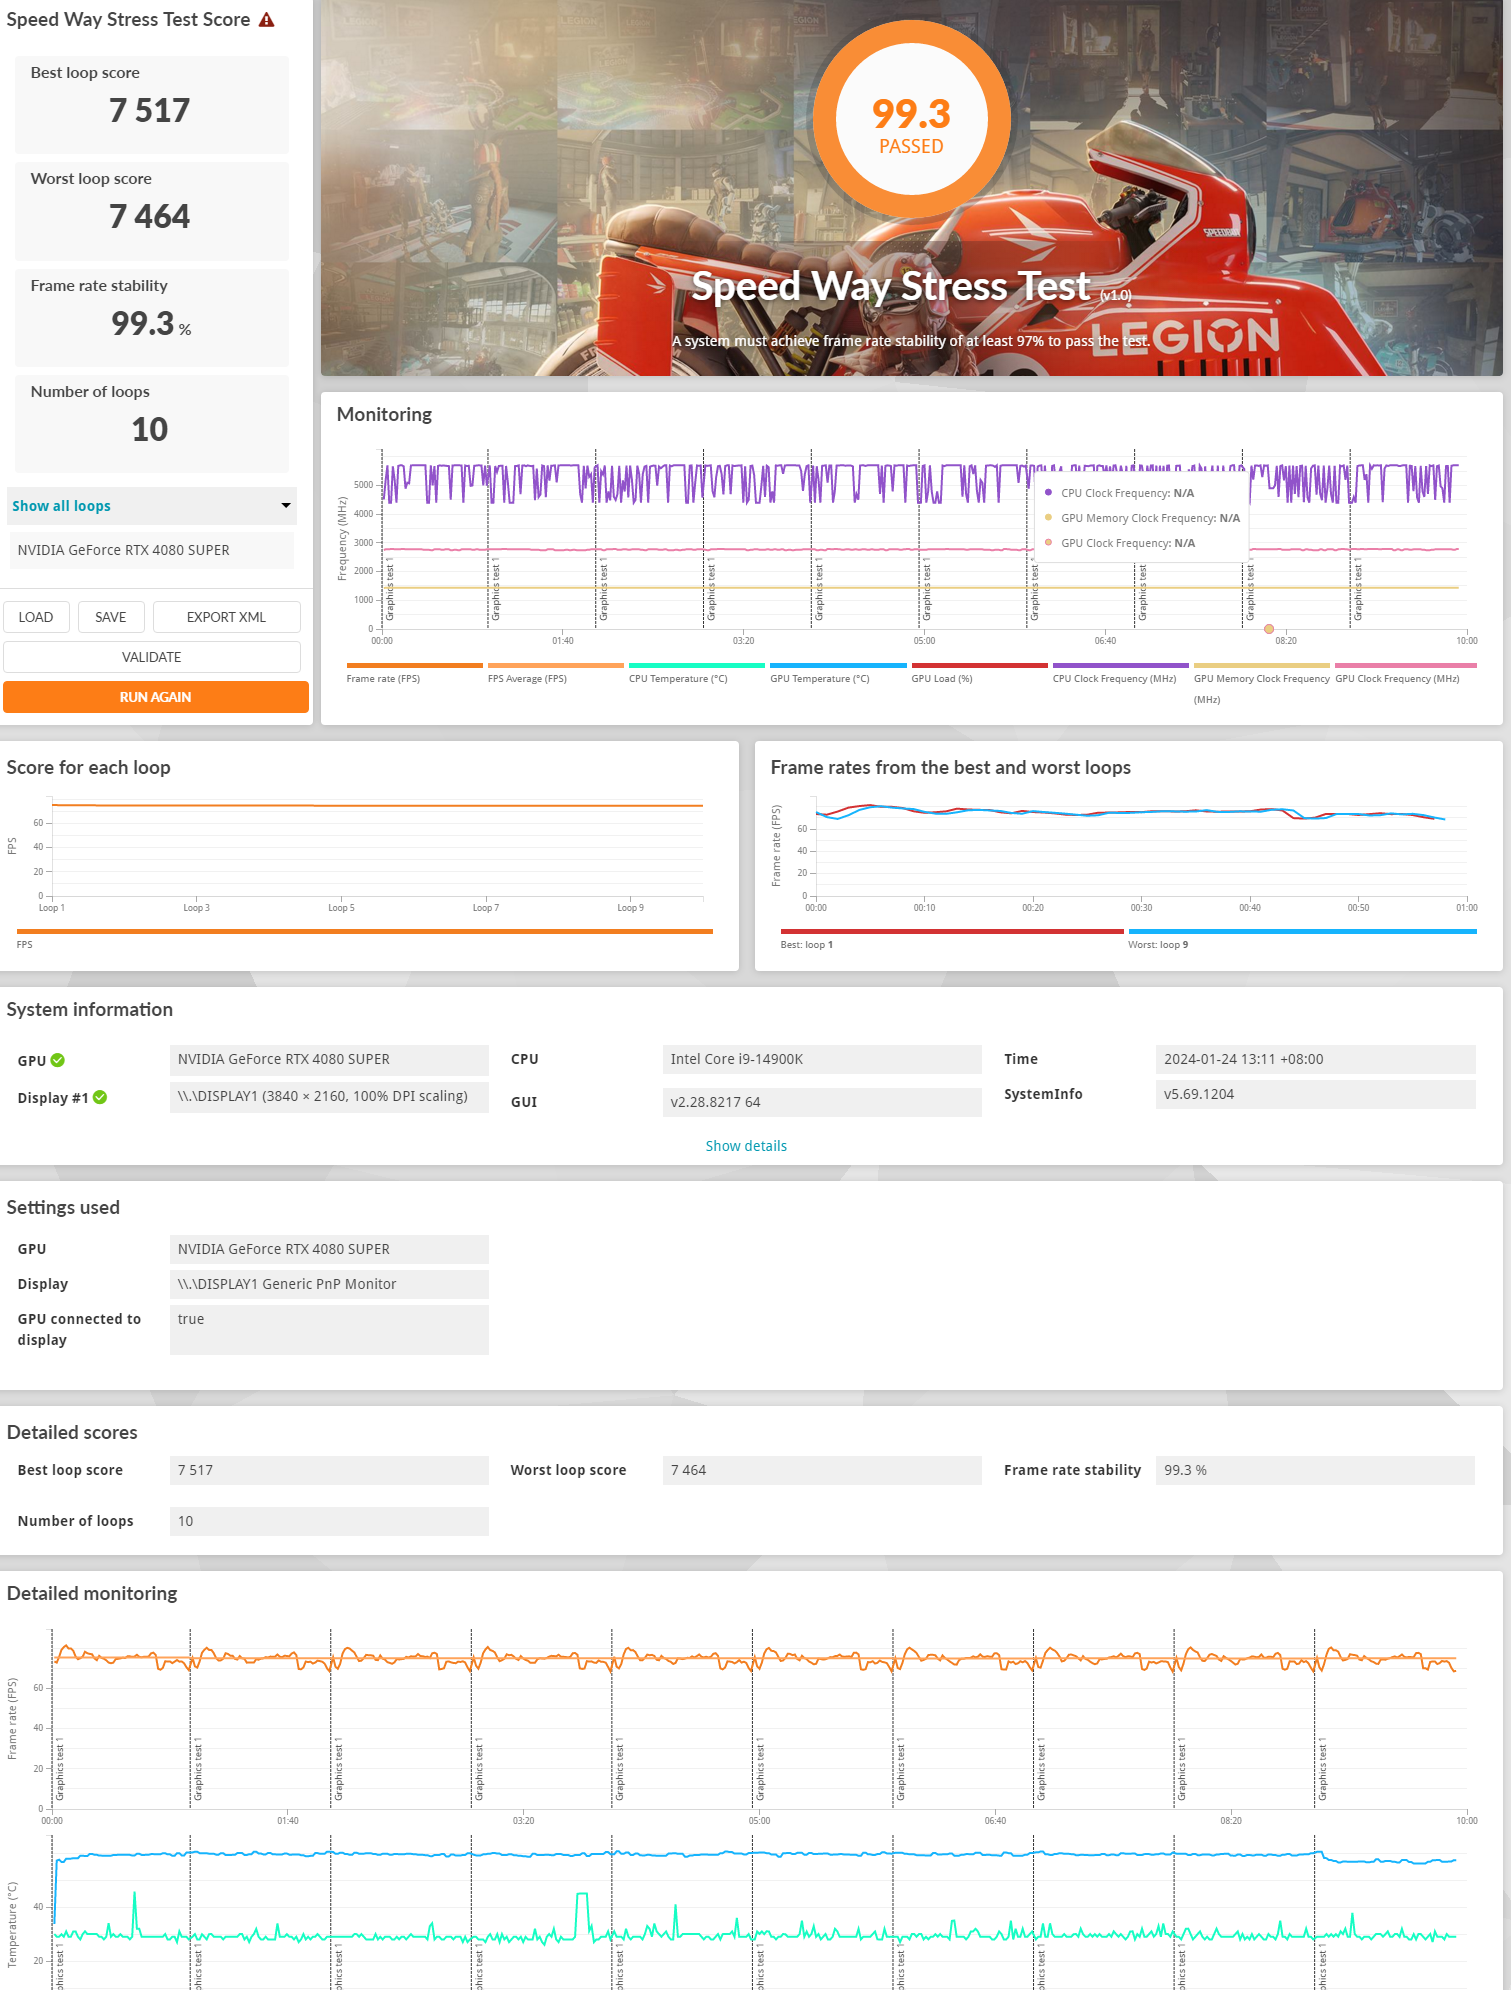Click the LOAD button

click(36, 617)
